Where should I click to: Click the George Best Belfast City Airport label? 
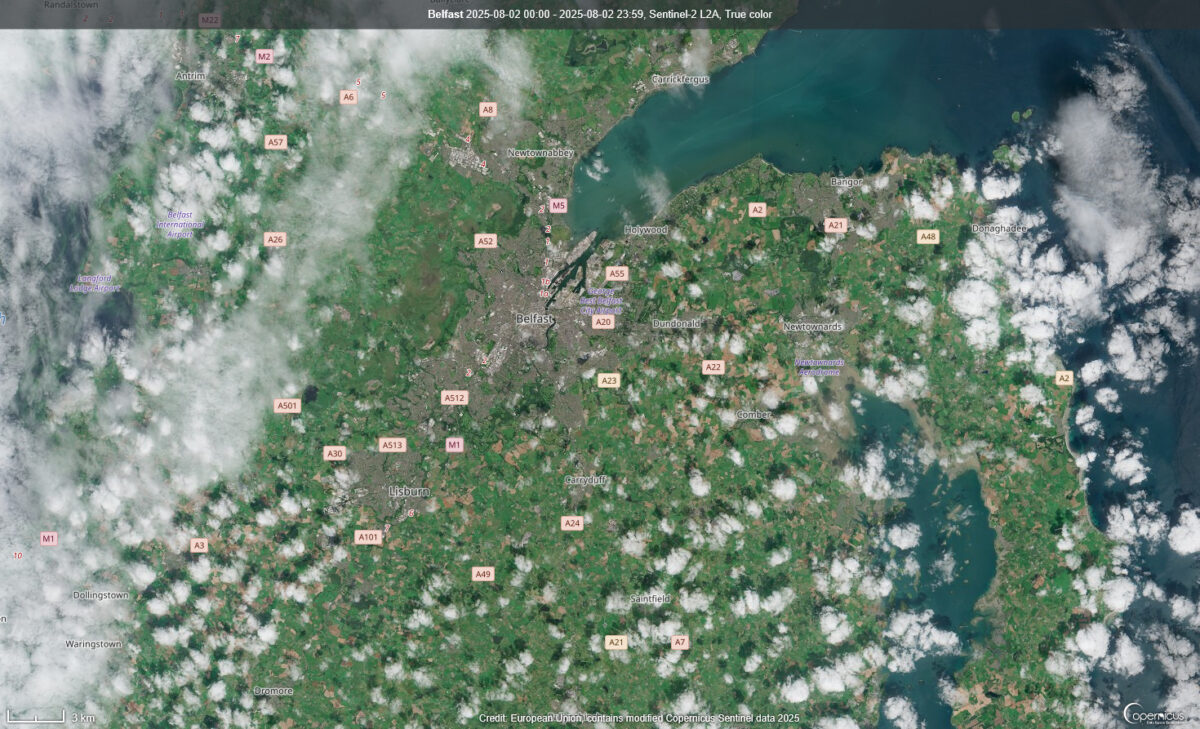601,300
